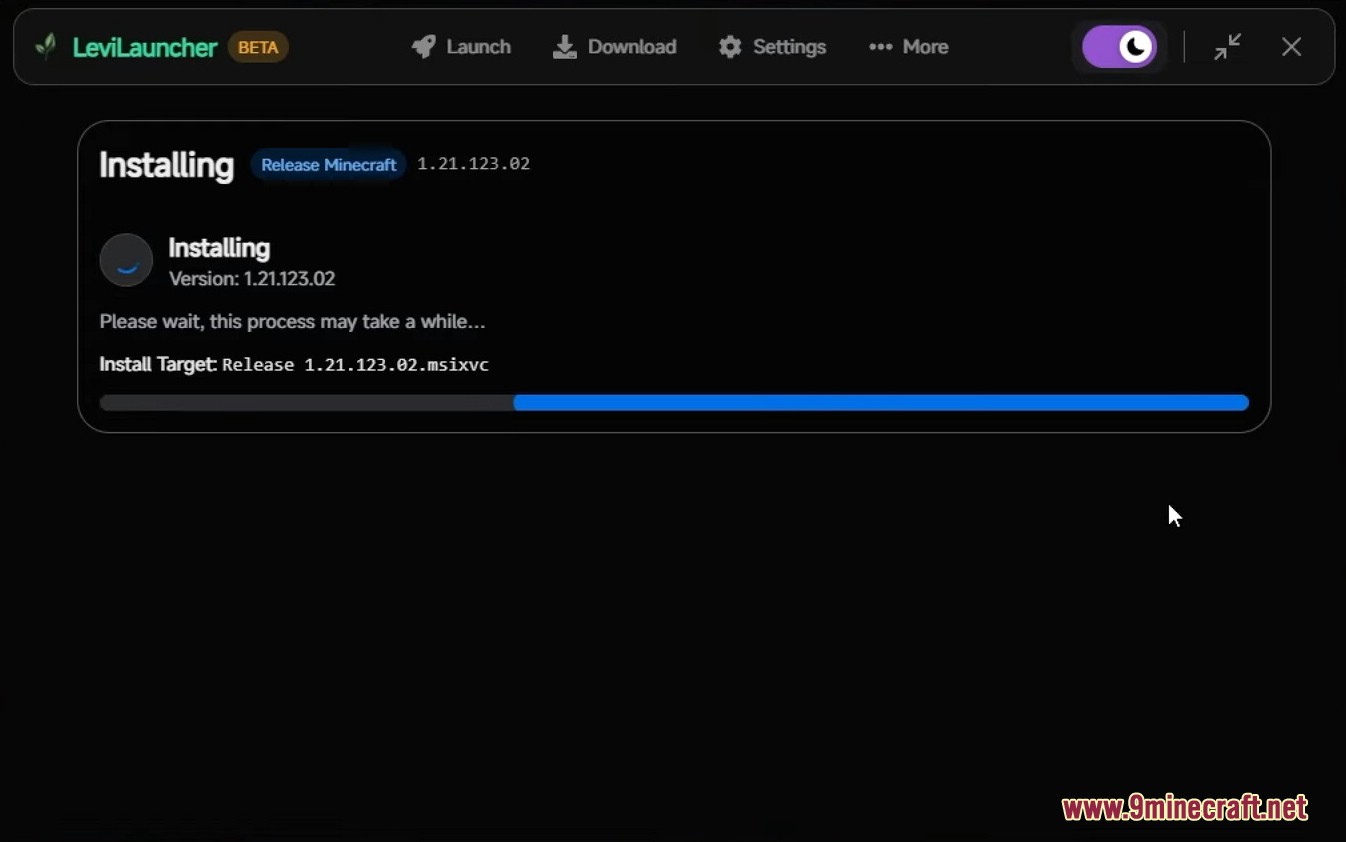1346x842 pixels.
Task: Click the LeviLauncher green leaf logo
Action: pyautogui.click(x=46, y=47)
